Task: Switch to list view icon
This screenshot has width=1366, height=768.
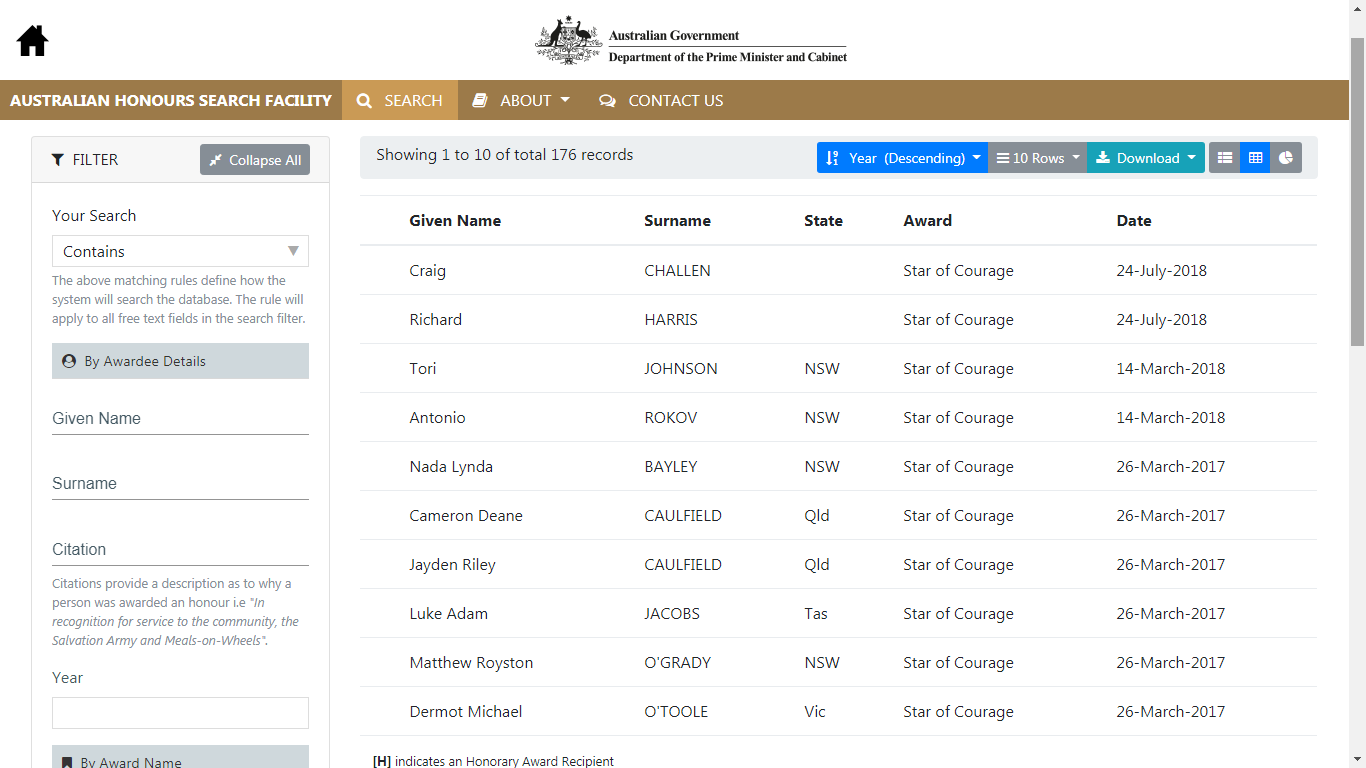Action: point(1224,158)
